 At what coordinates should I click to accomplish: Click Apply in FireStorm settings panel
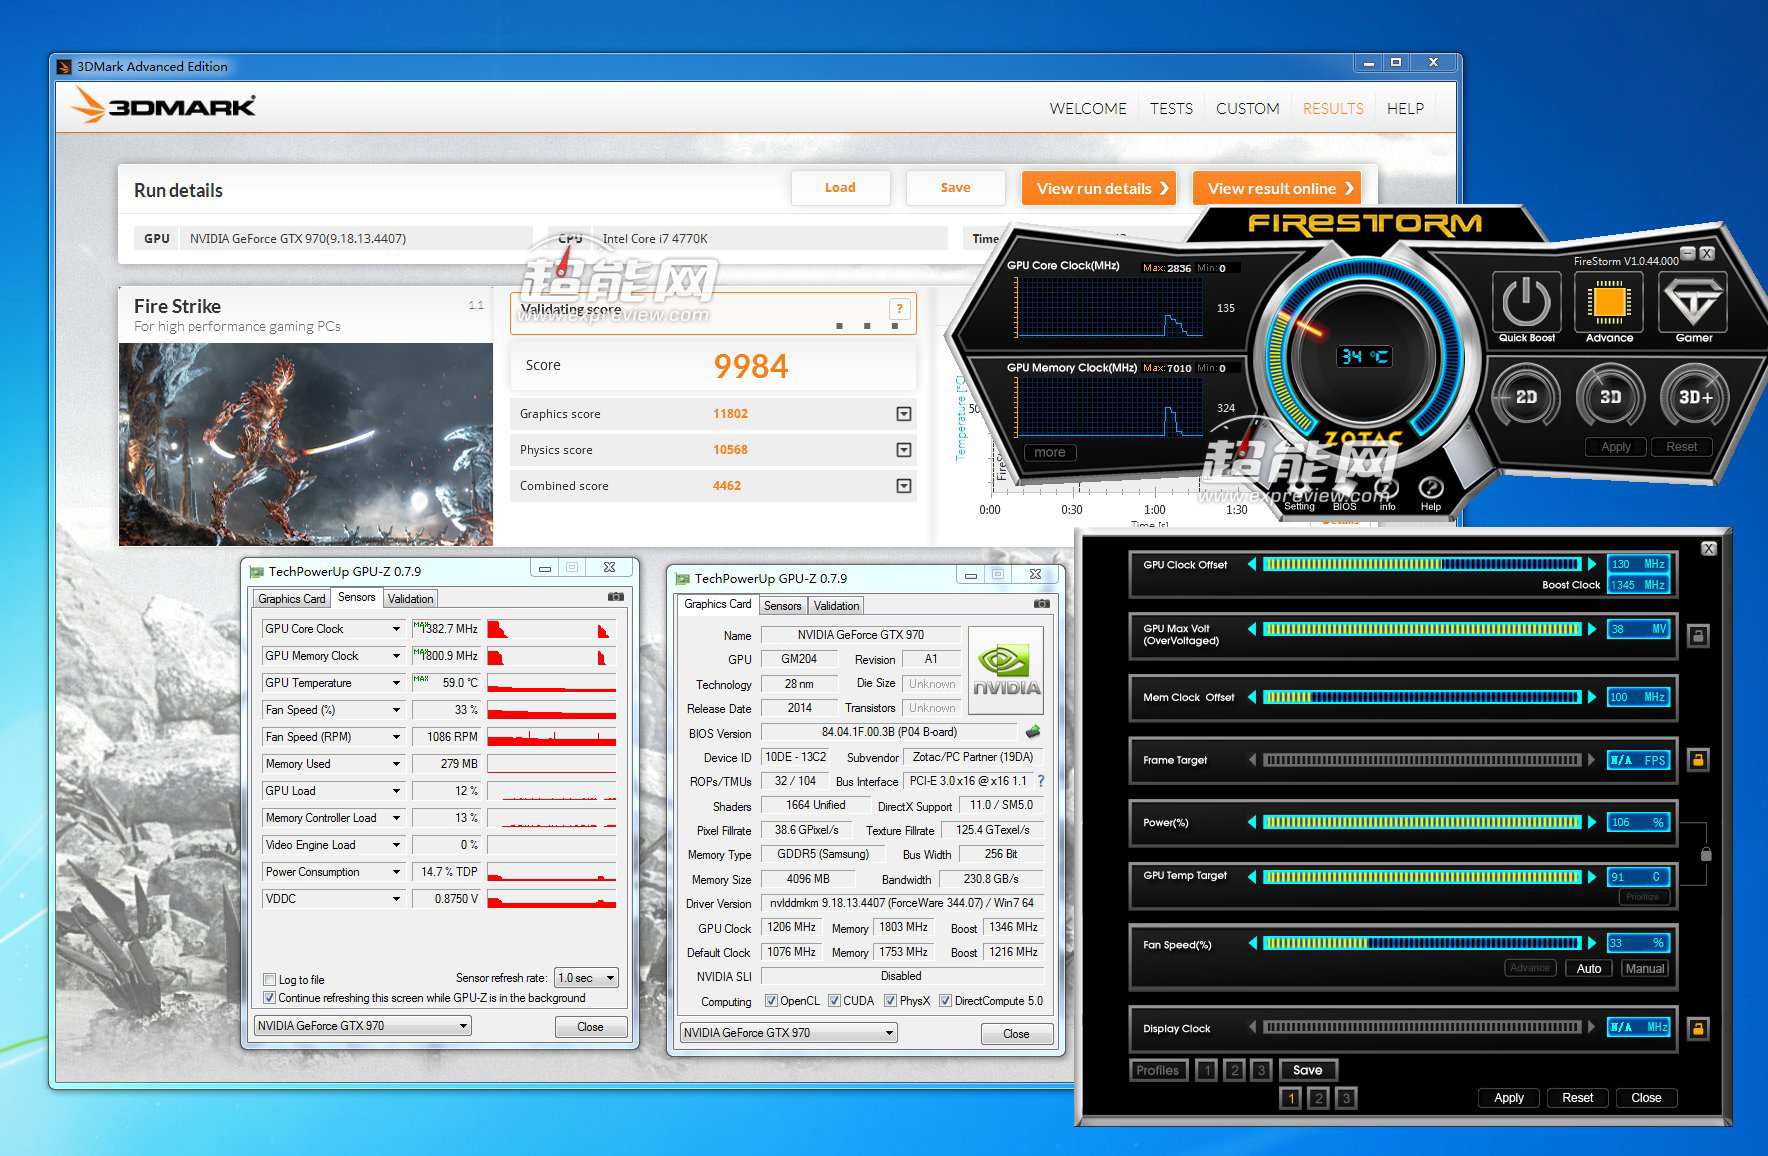pyautogui.click(x=1509, y=1097)
